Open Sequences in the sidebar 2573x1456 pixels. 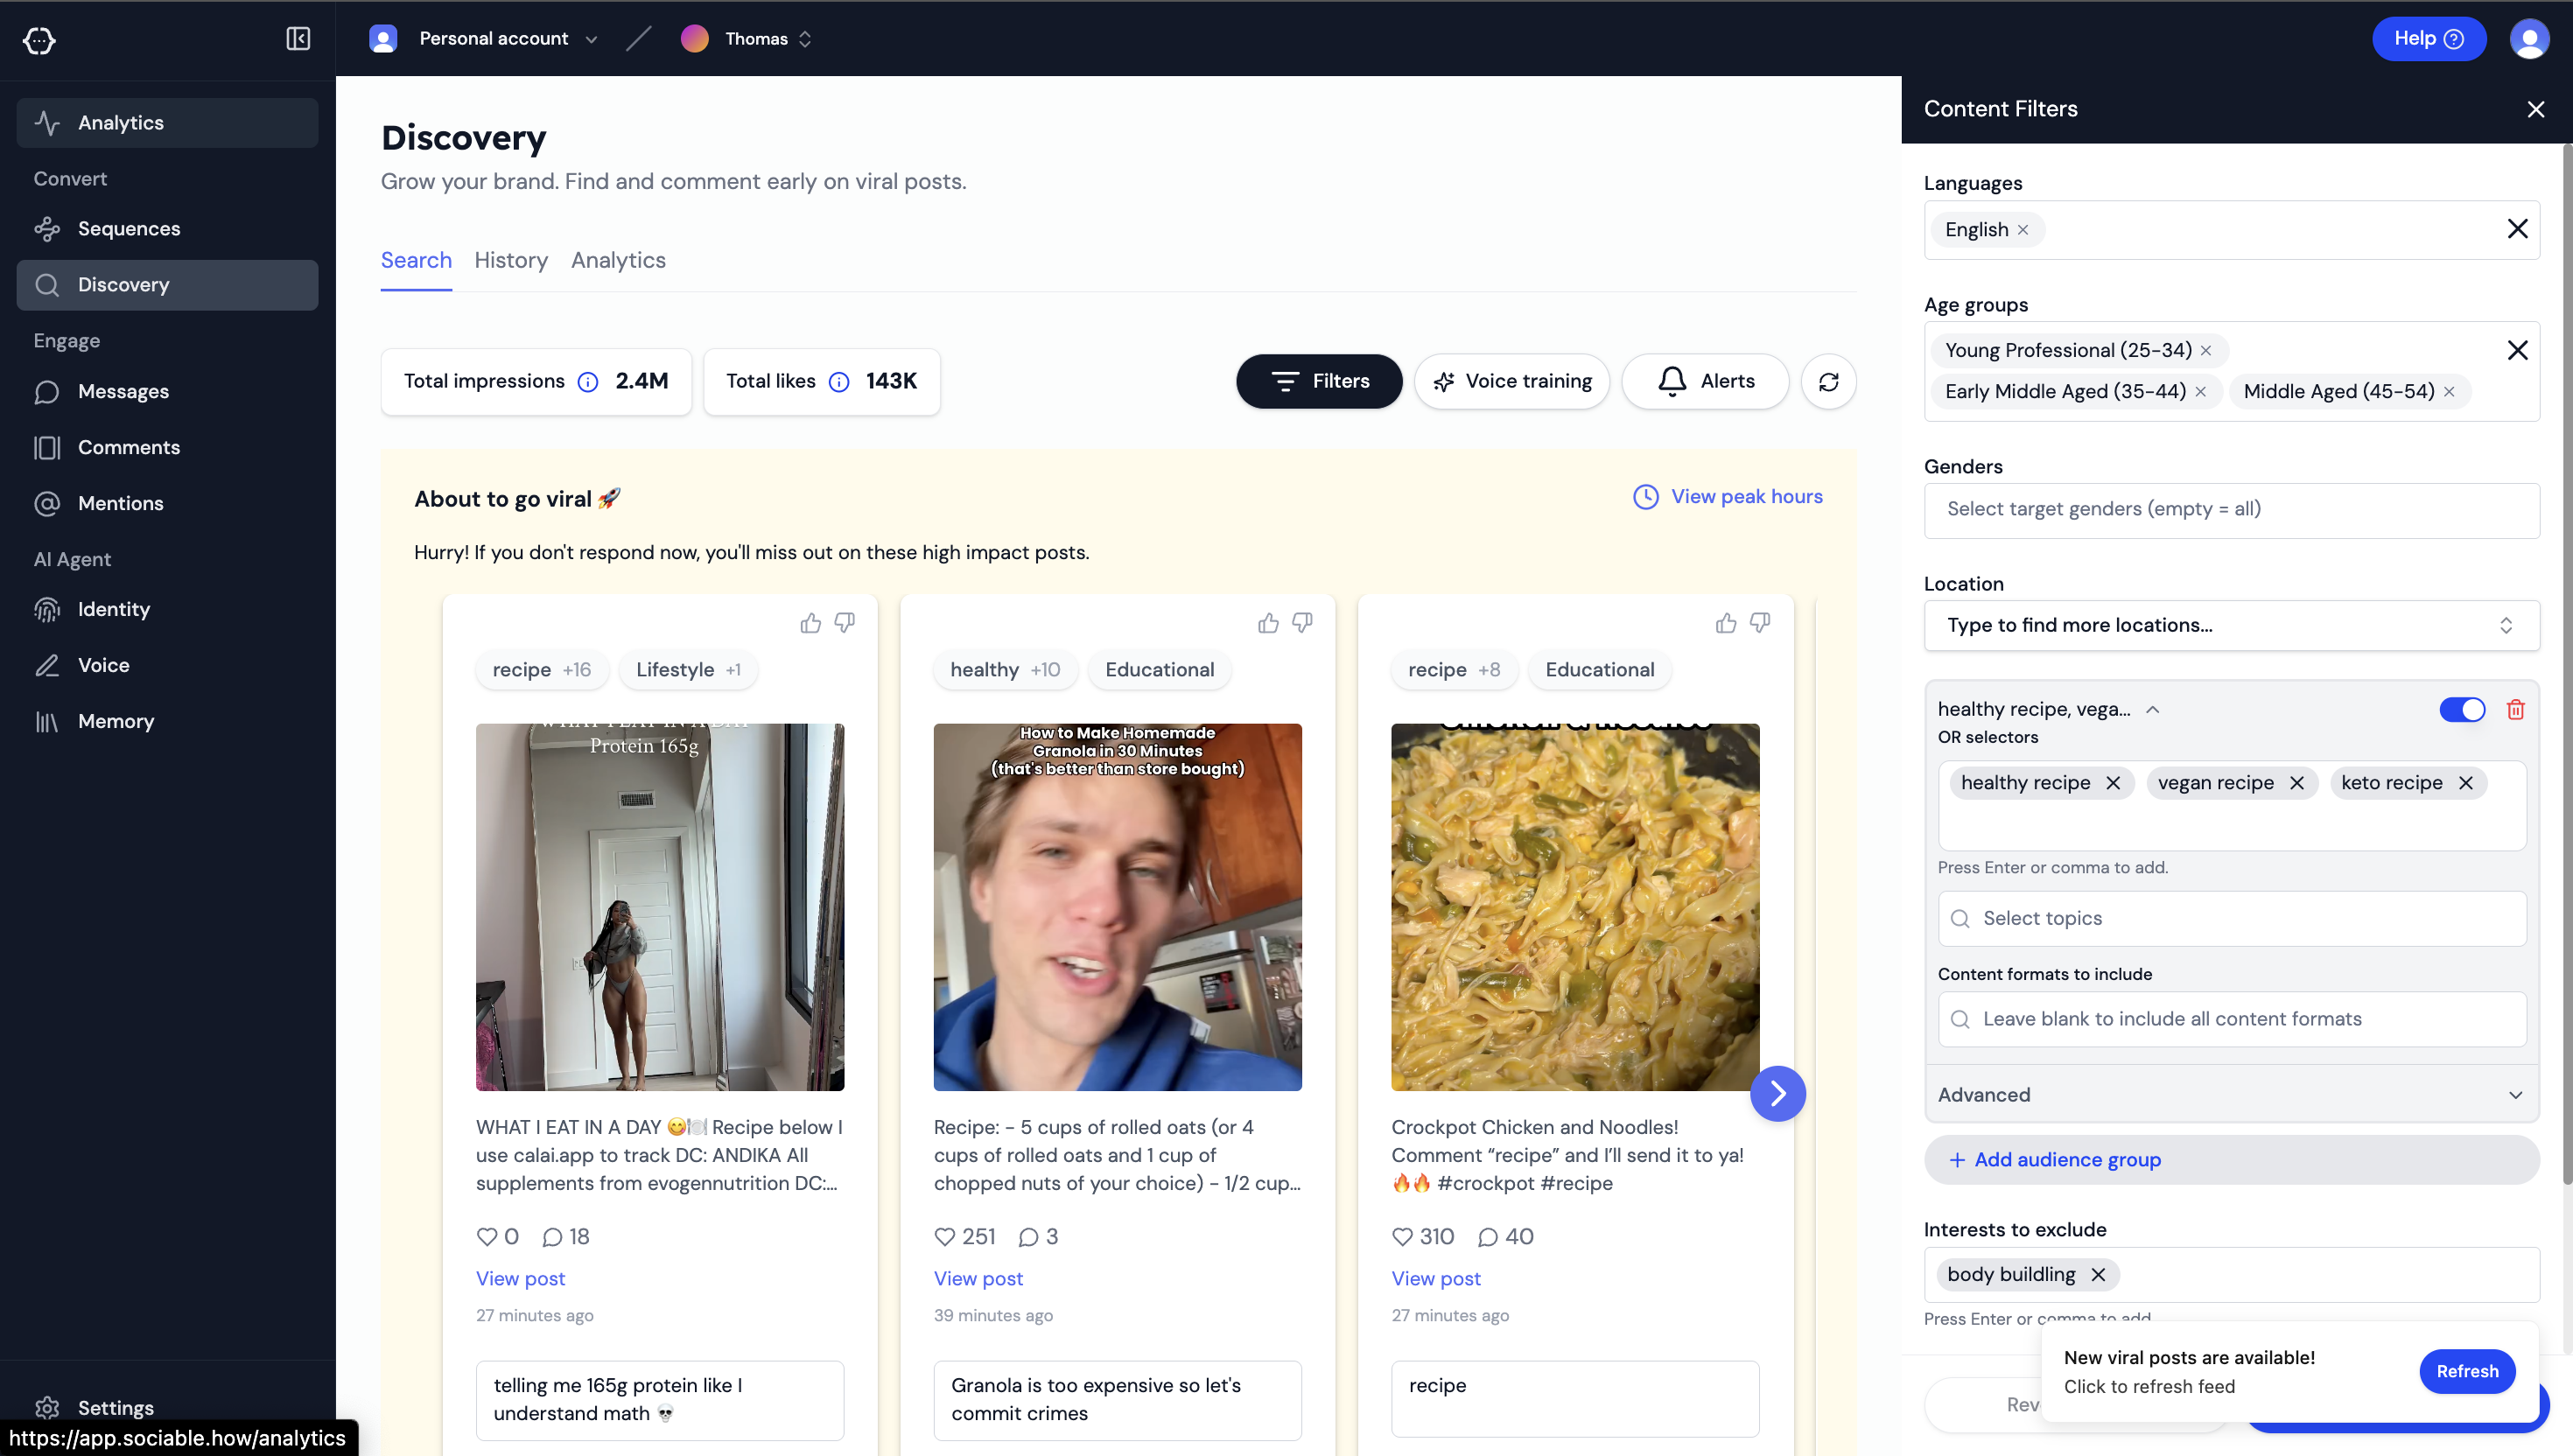pyautogui.click(x=129, y=228)
